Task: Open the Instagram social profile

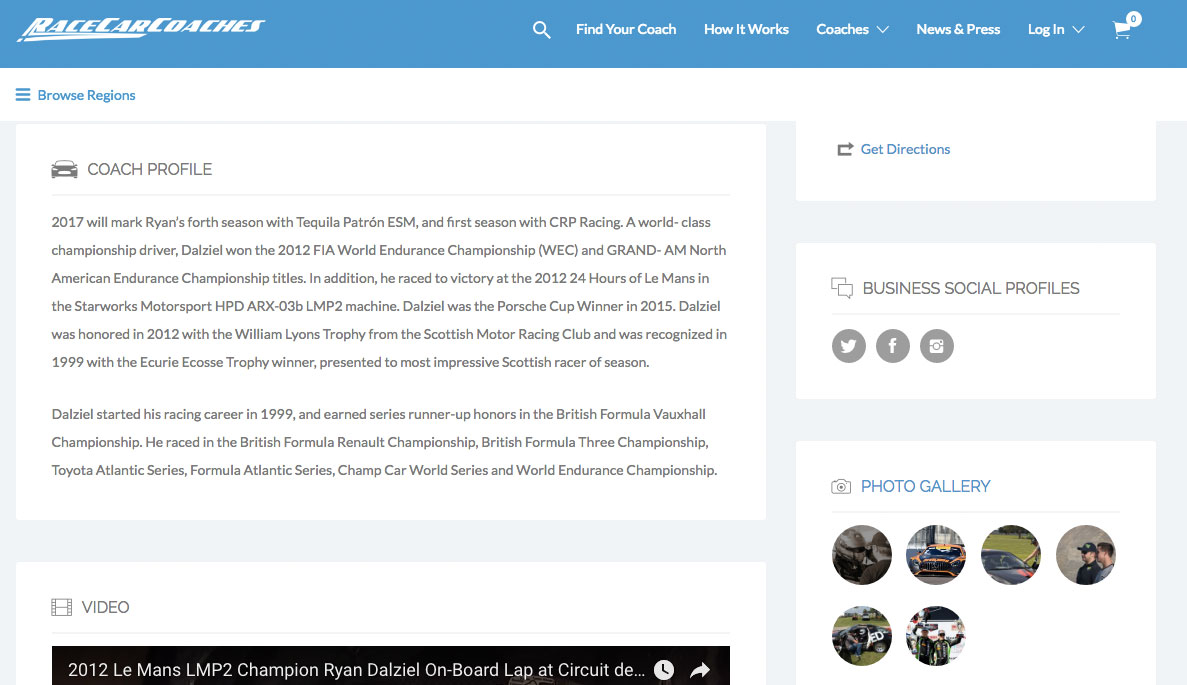Action: pos(936,346)
